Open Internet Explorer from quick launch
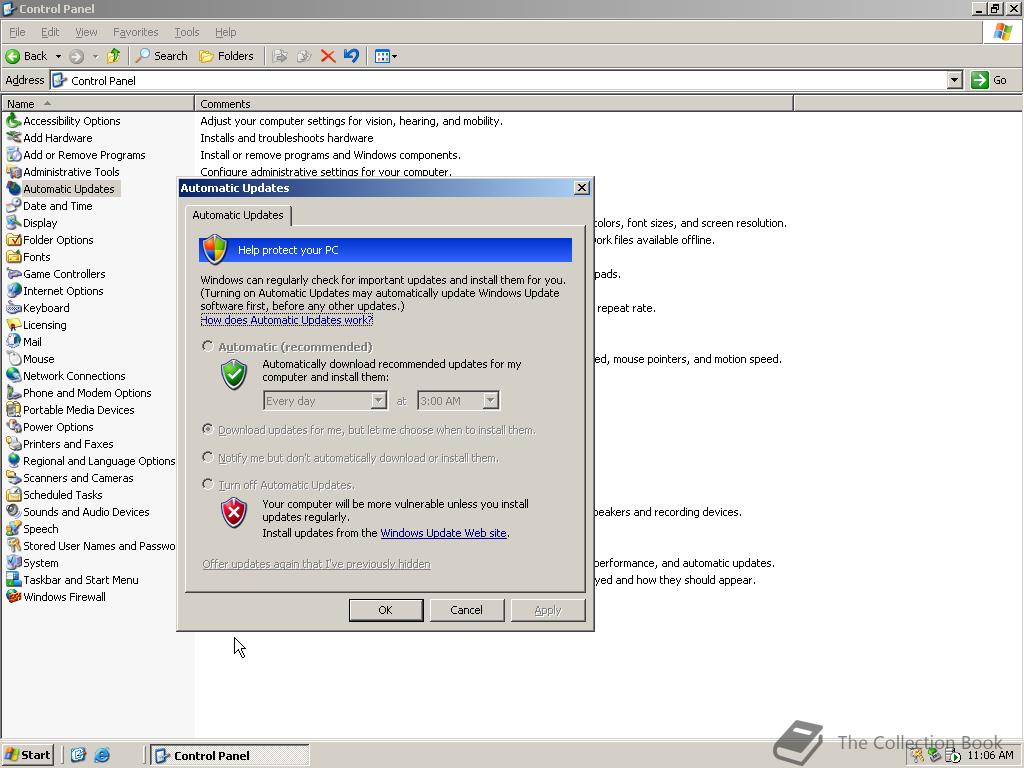 click(102, 755)
